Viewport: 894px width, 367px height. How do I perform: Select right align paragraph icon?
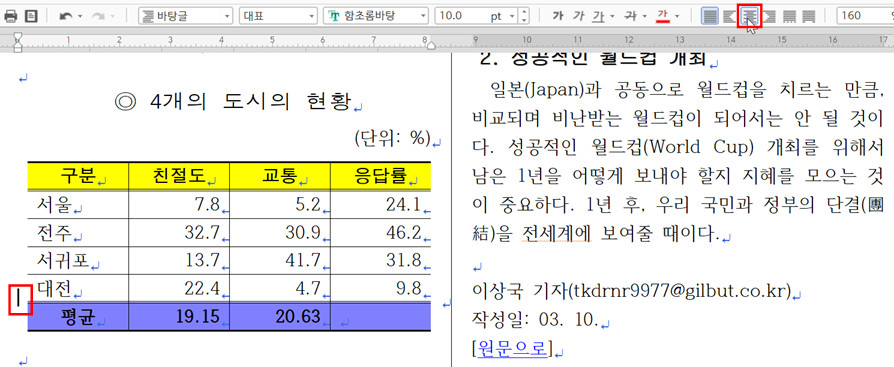point(769,16)
